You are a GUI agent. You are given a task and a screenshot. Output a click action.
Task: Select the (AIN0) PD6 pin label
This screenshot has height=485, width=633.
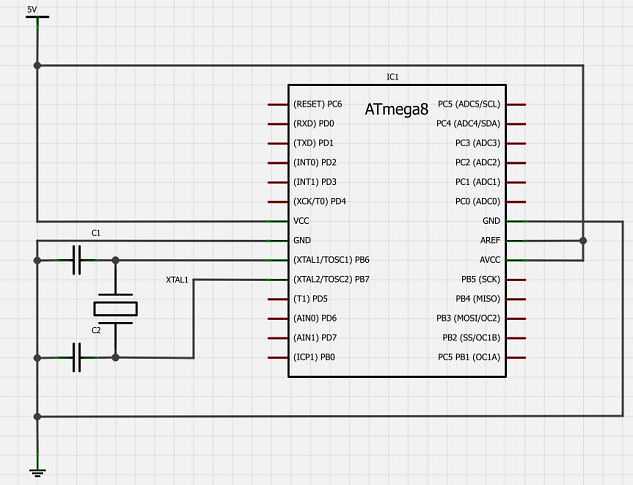[314, 318]
